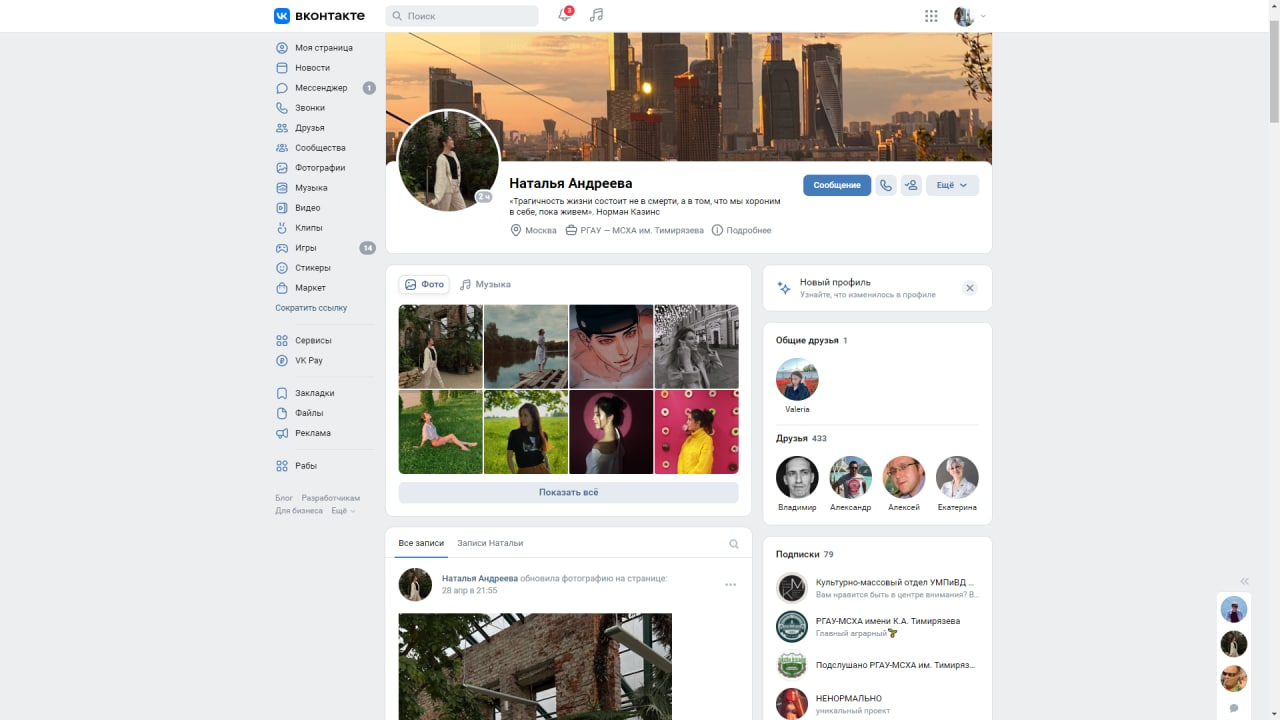This screenshot has height=720, width=1280.
Task: Select the Все записи tab
Action: click(x=421, y=543)
